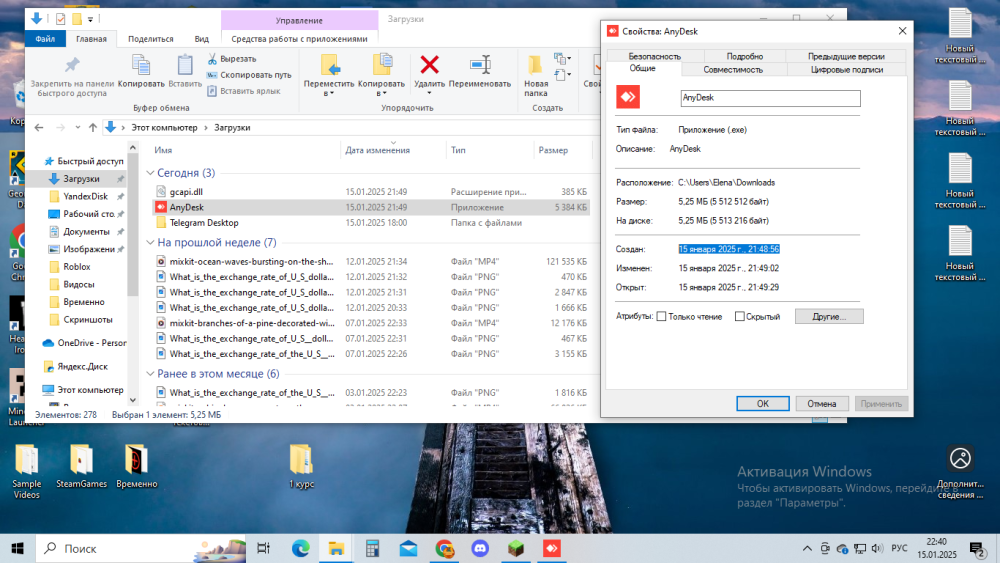Open the Цифровые подписи tab
1000x563 pixels.
click(x=846, y=69)
